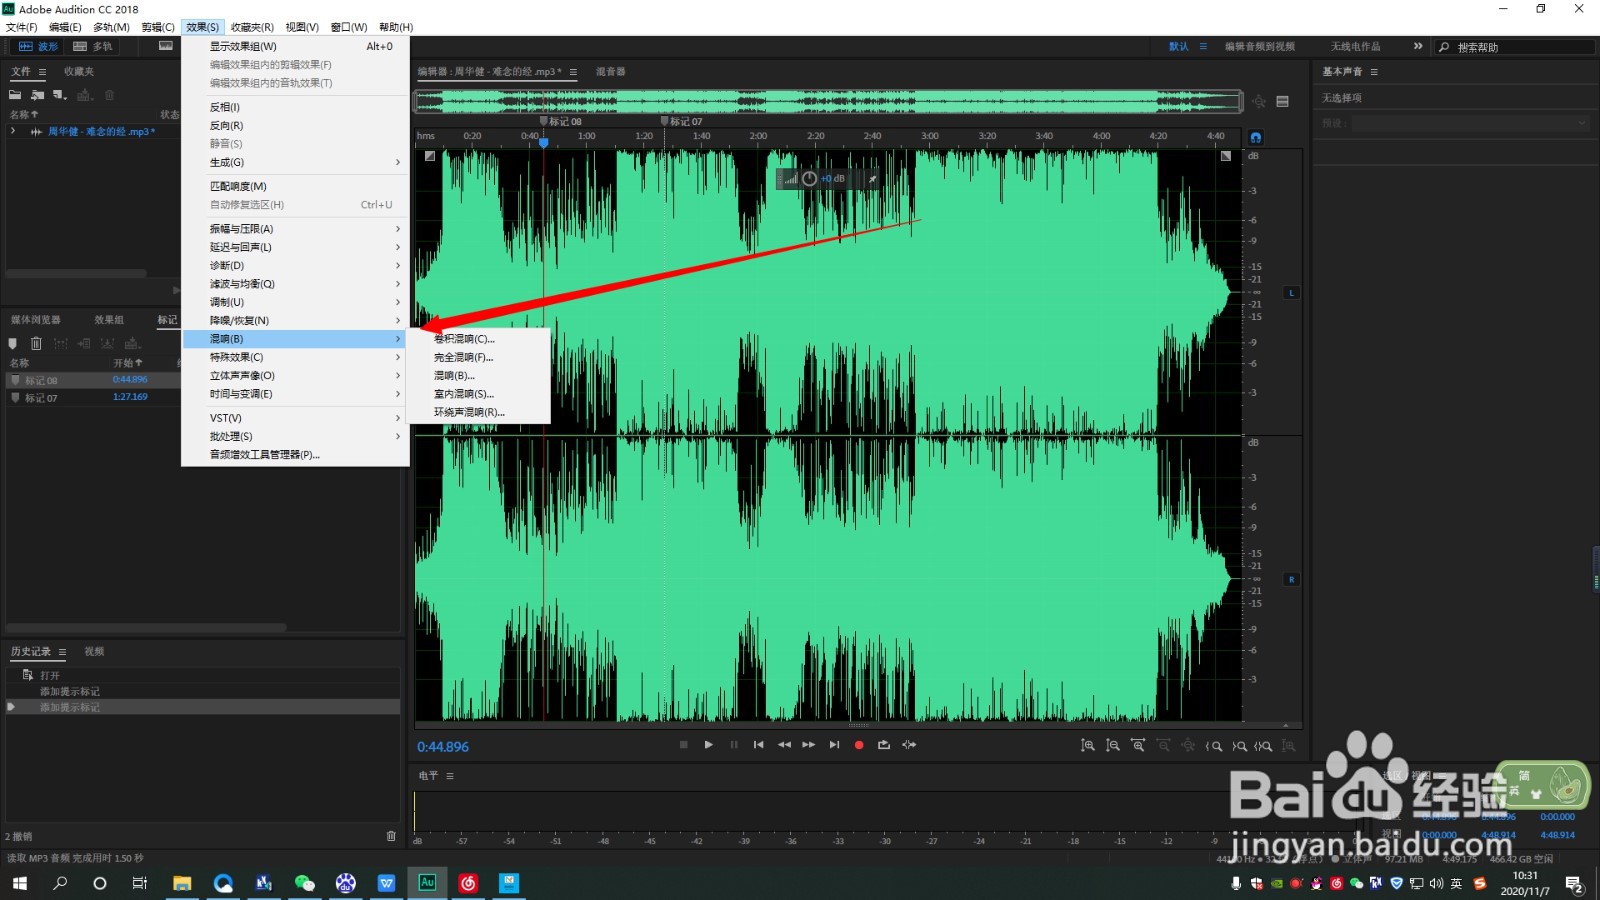Open 收藏夹(R) menu in menu bar

click(252, 27)
